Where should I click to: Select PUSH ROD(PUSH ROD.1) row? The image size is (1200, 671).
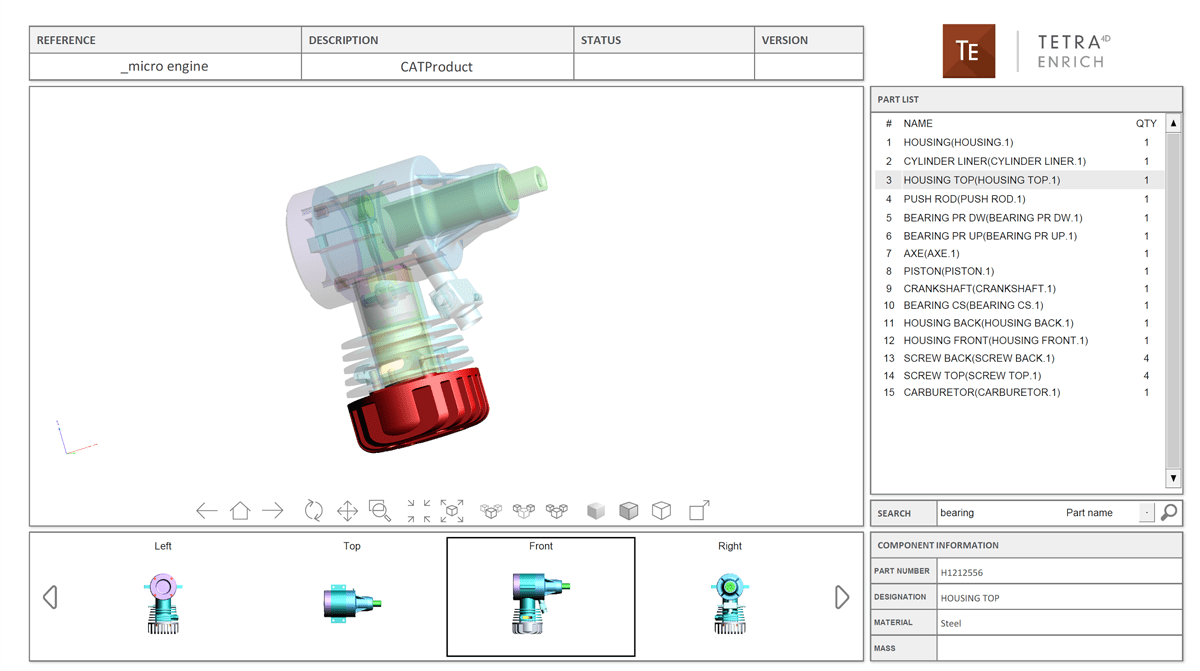click(x=1019, y=199)
